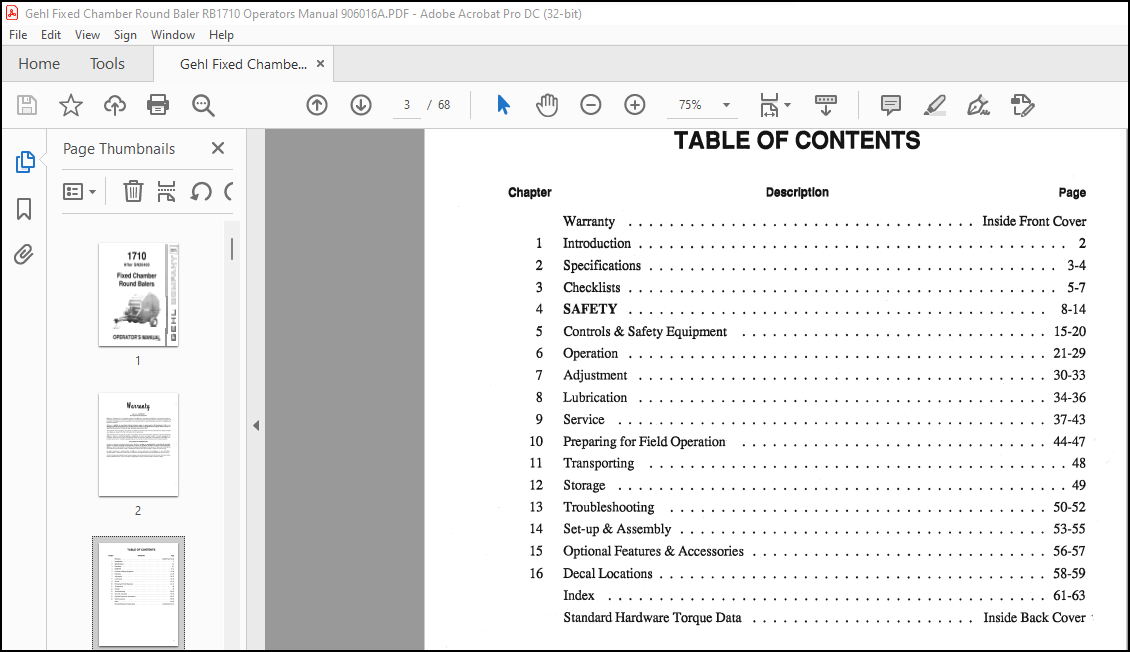The image size is (1130, 652).
Task: Click Preparing for Field Operation entry
Action: 644,442
